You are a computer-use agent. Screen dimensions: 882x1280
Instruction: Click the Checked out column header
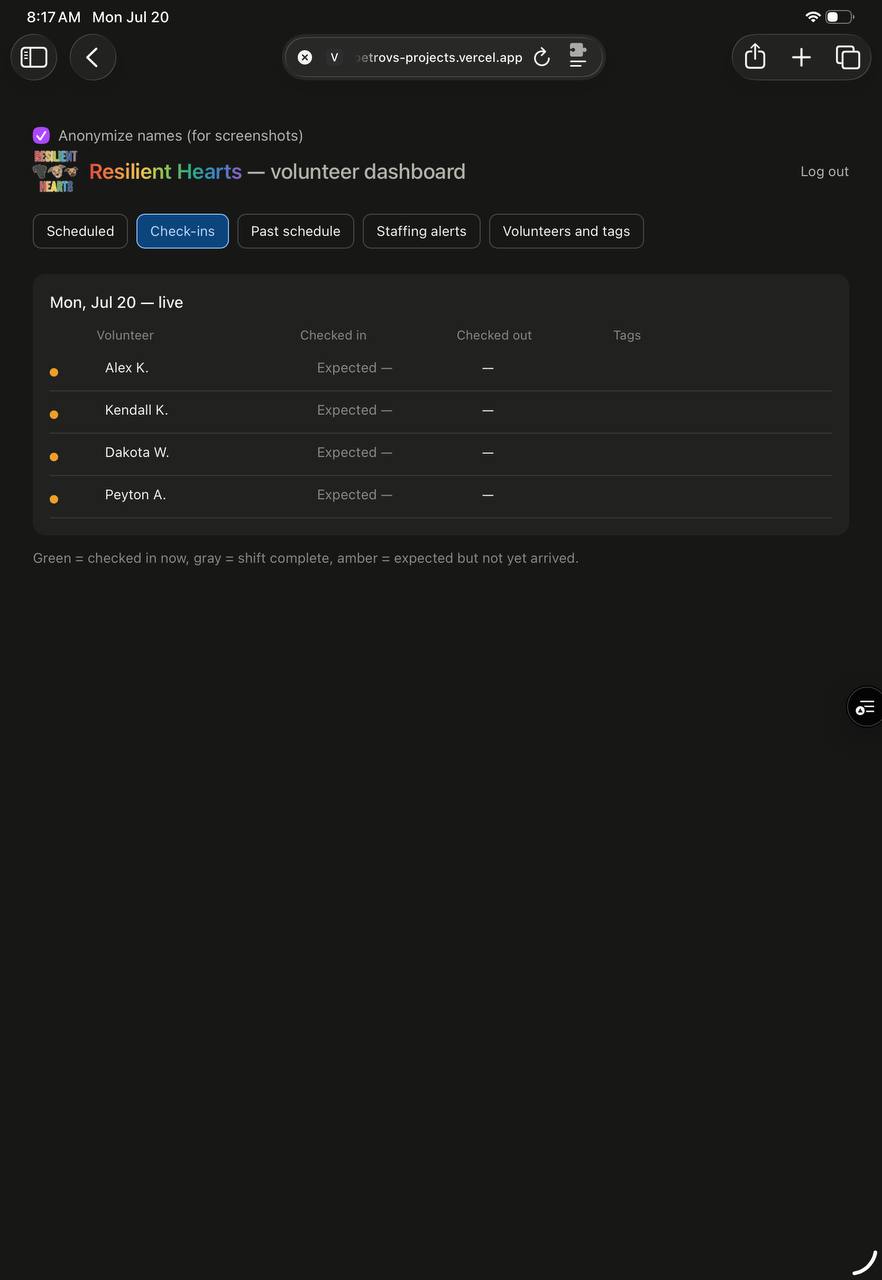point(494,335)
